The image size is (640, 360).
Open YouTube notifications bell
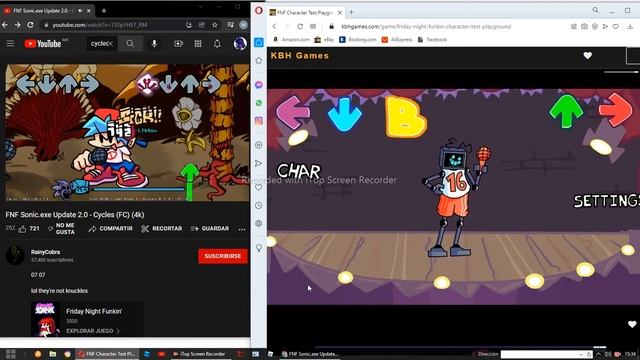pyautogui.click(x=217, y=44)
